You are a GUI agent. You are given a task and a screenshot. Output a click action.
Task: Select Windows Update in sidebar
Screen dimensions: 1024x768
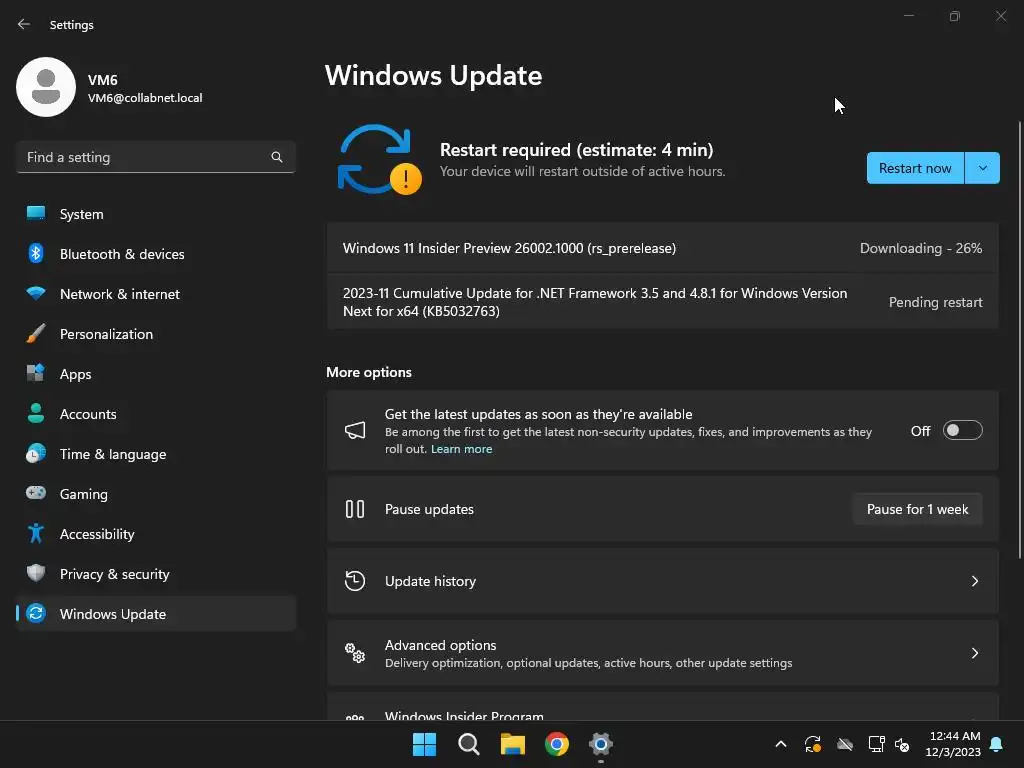[x=156, y=613]
